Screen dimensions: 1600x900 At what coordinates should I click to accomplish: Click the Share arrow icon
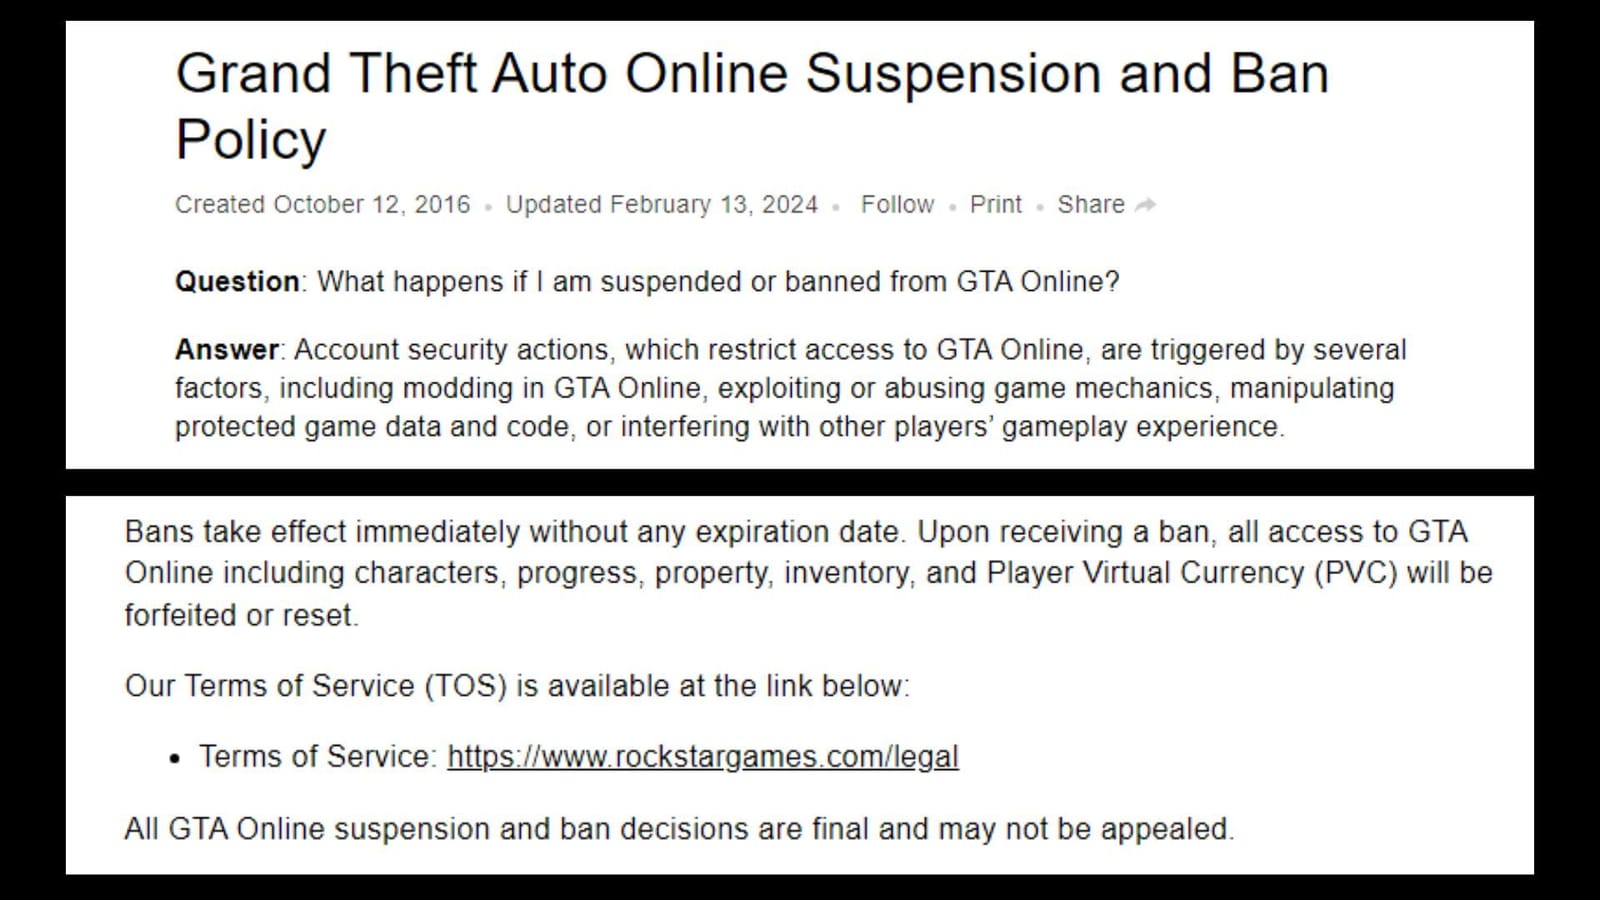point(1146,204)
